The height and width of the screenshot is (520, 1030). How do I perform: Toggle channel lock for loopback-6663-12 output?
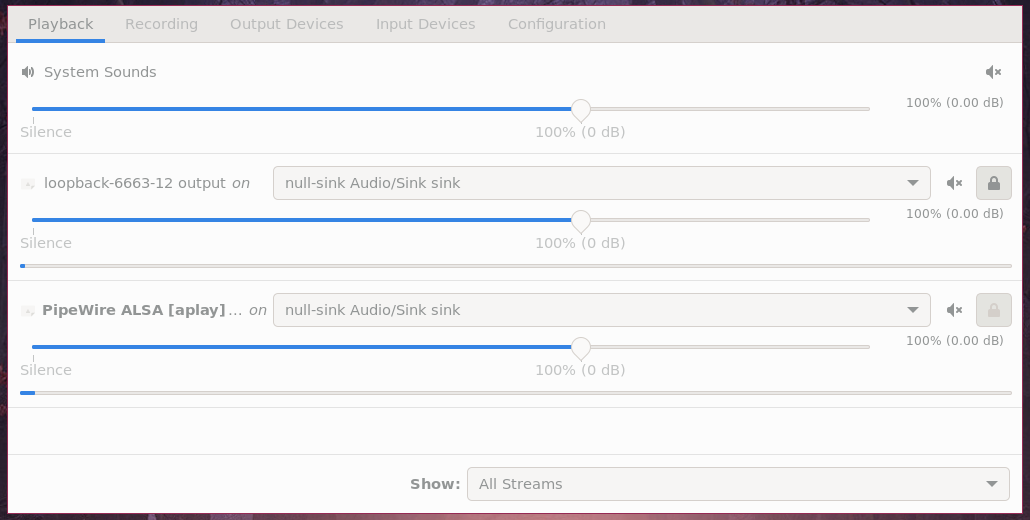tap(993, 183)
